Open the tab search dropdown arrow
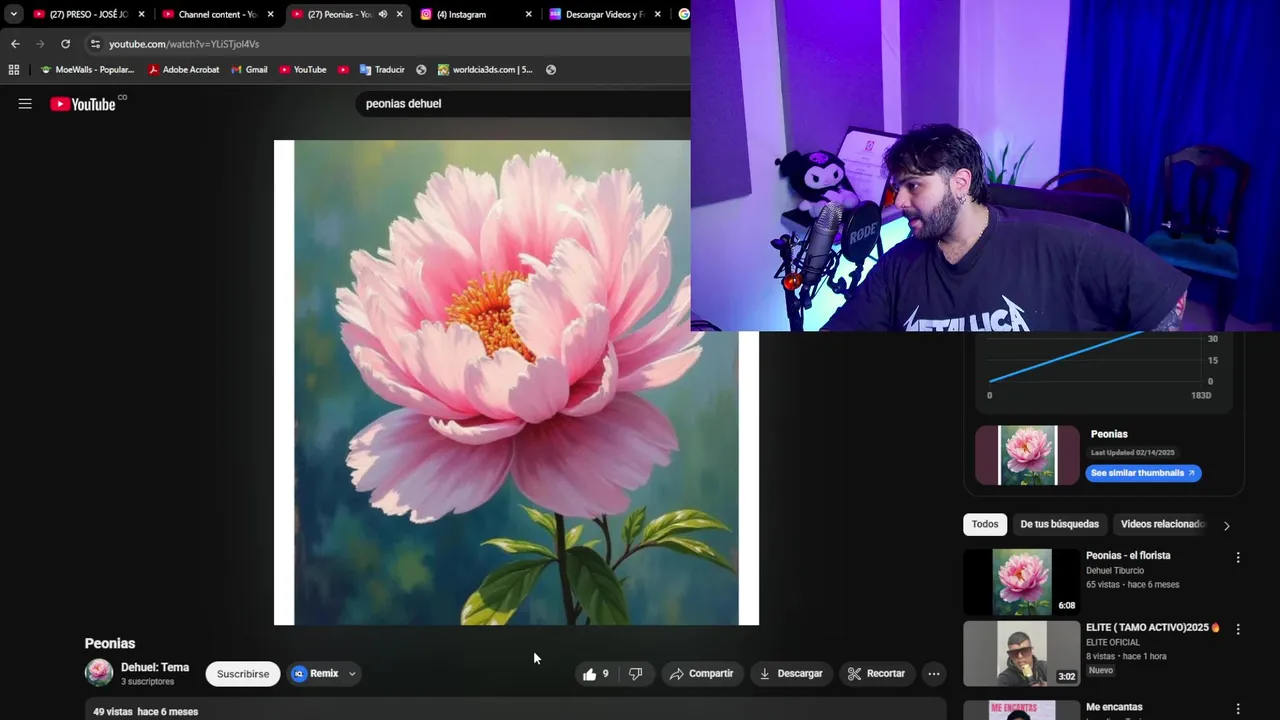Viewport: 1280px width, 720px height. coord(13,14)
